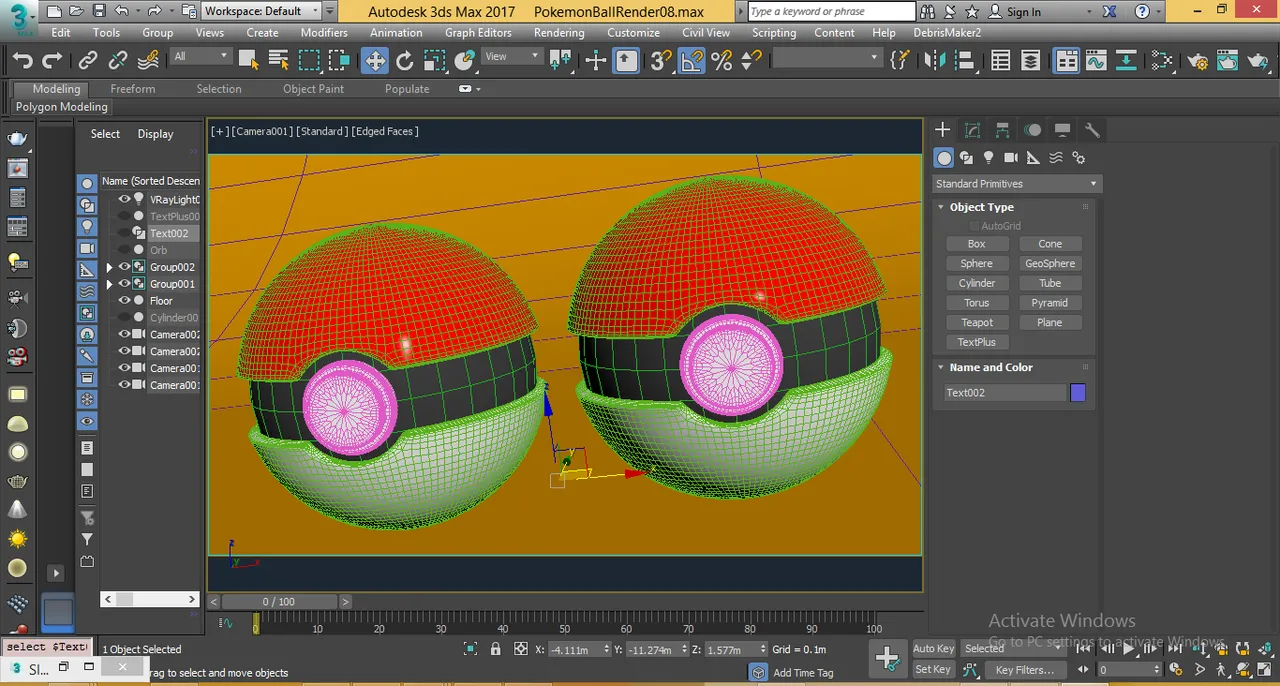Click the Redo arrow in main toolbar
The width and height of the screenshot is (1280, 686).
coord(52,61)
